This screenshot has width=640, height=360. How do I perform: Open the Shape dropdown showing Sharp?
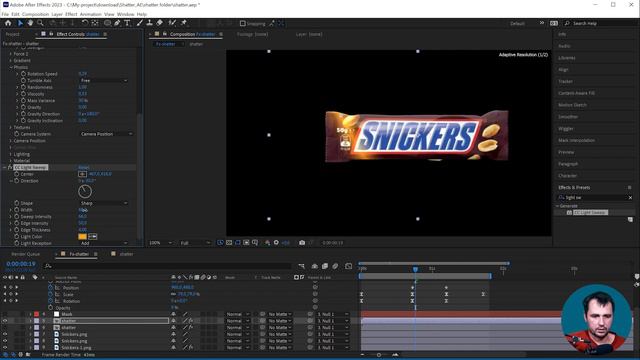[104, 203]
